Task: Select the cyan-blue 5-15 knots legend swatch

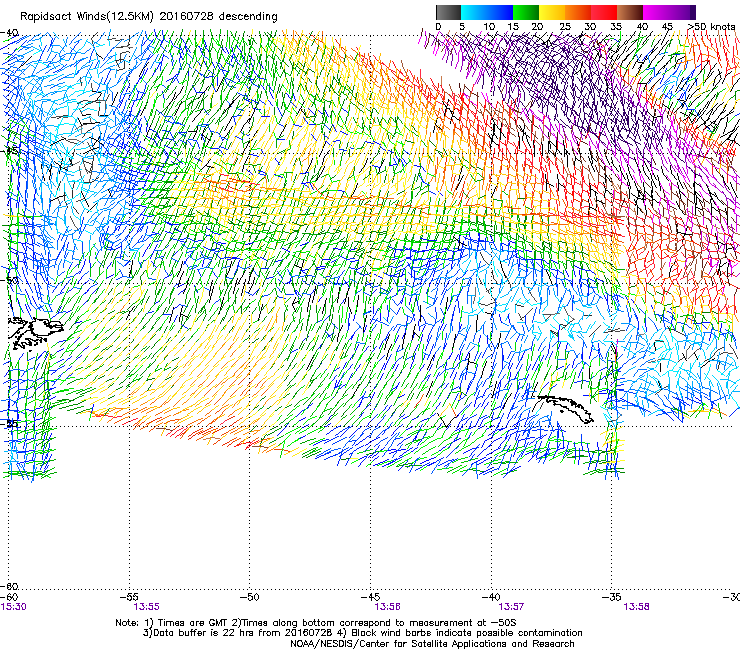Action: tap(487, 12)
